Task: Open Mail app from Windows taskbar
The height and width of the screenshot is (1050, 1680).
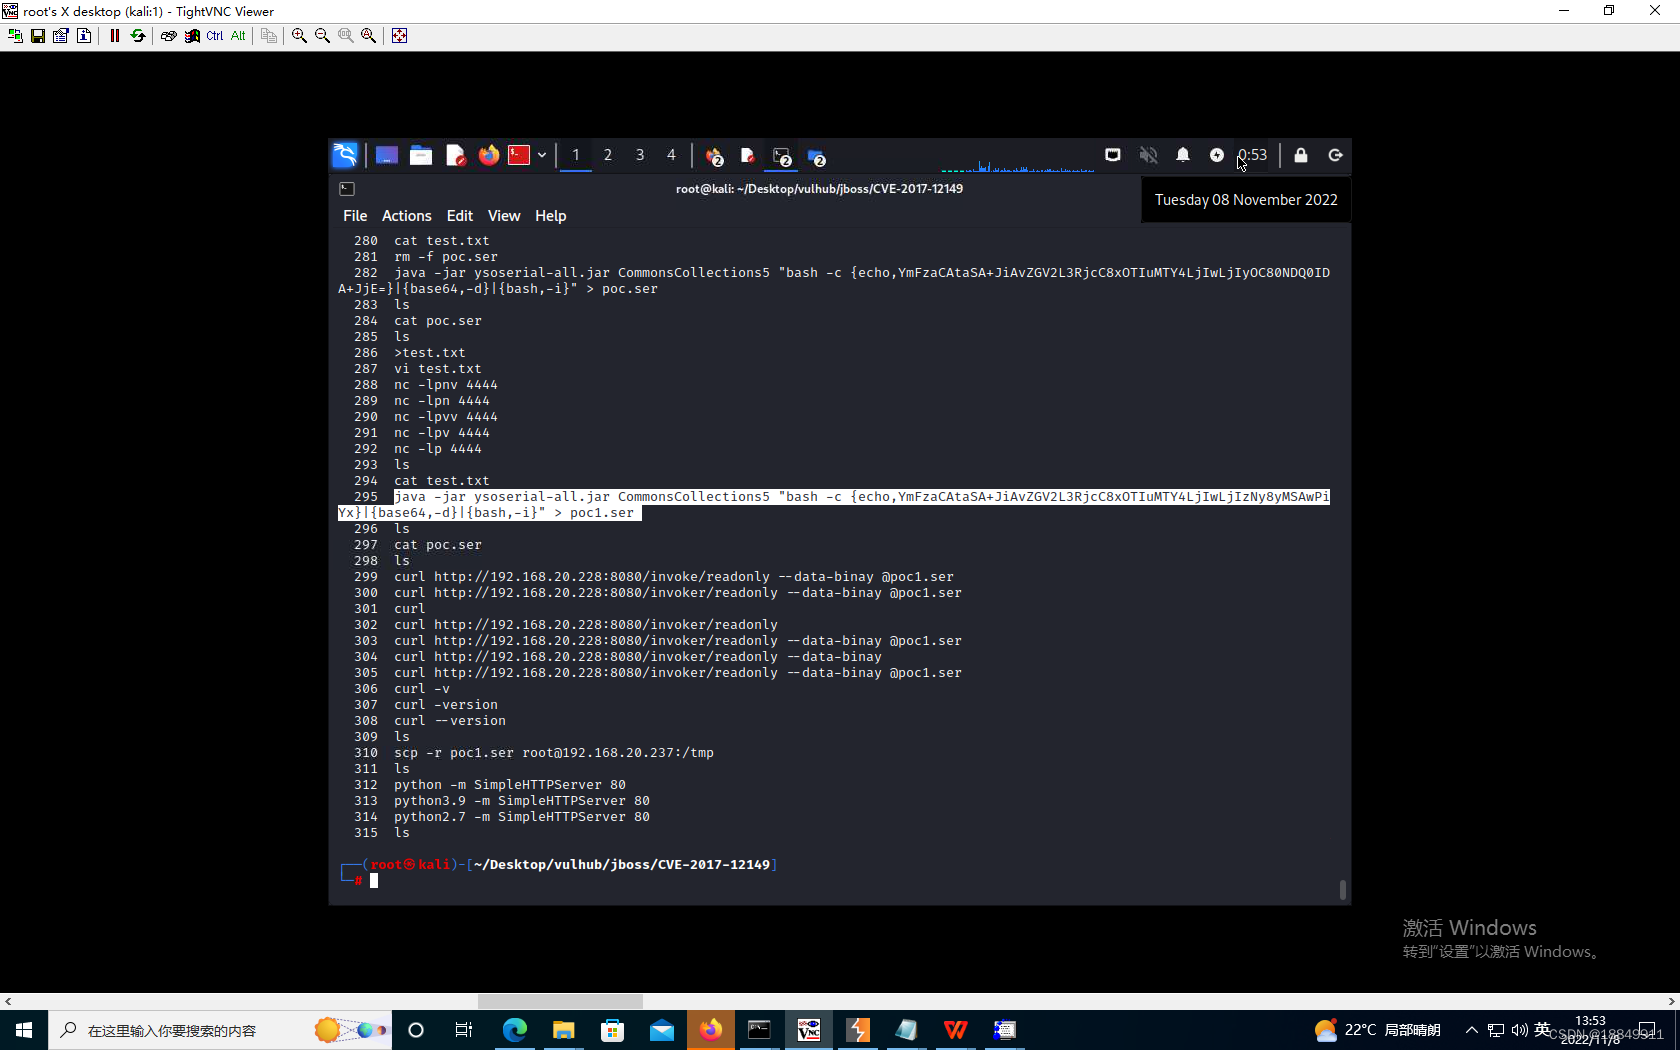Action: click(662, 1030)
